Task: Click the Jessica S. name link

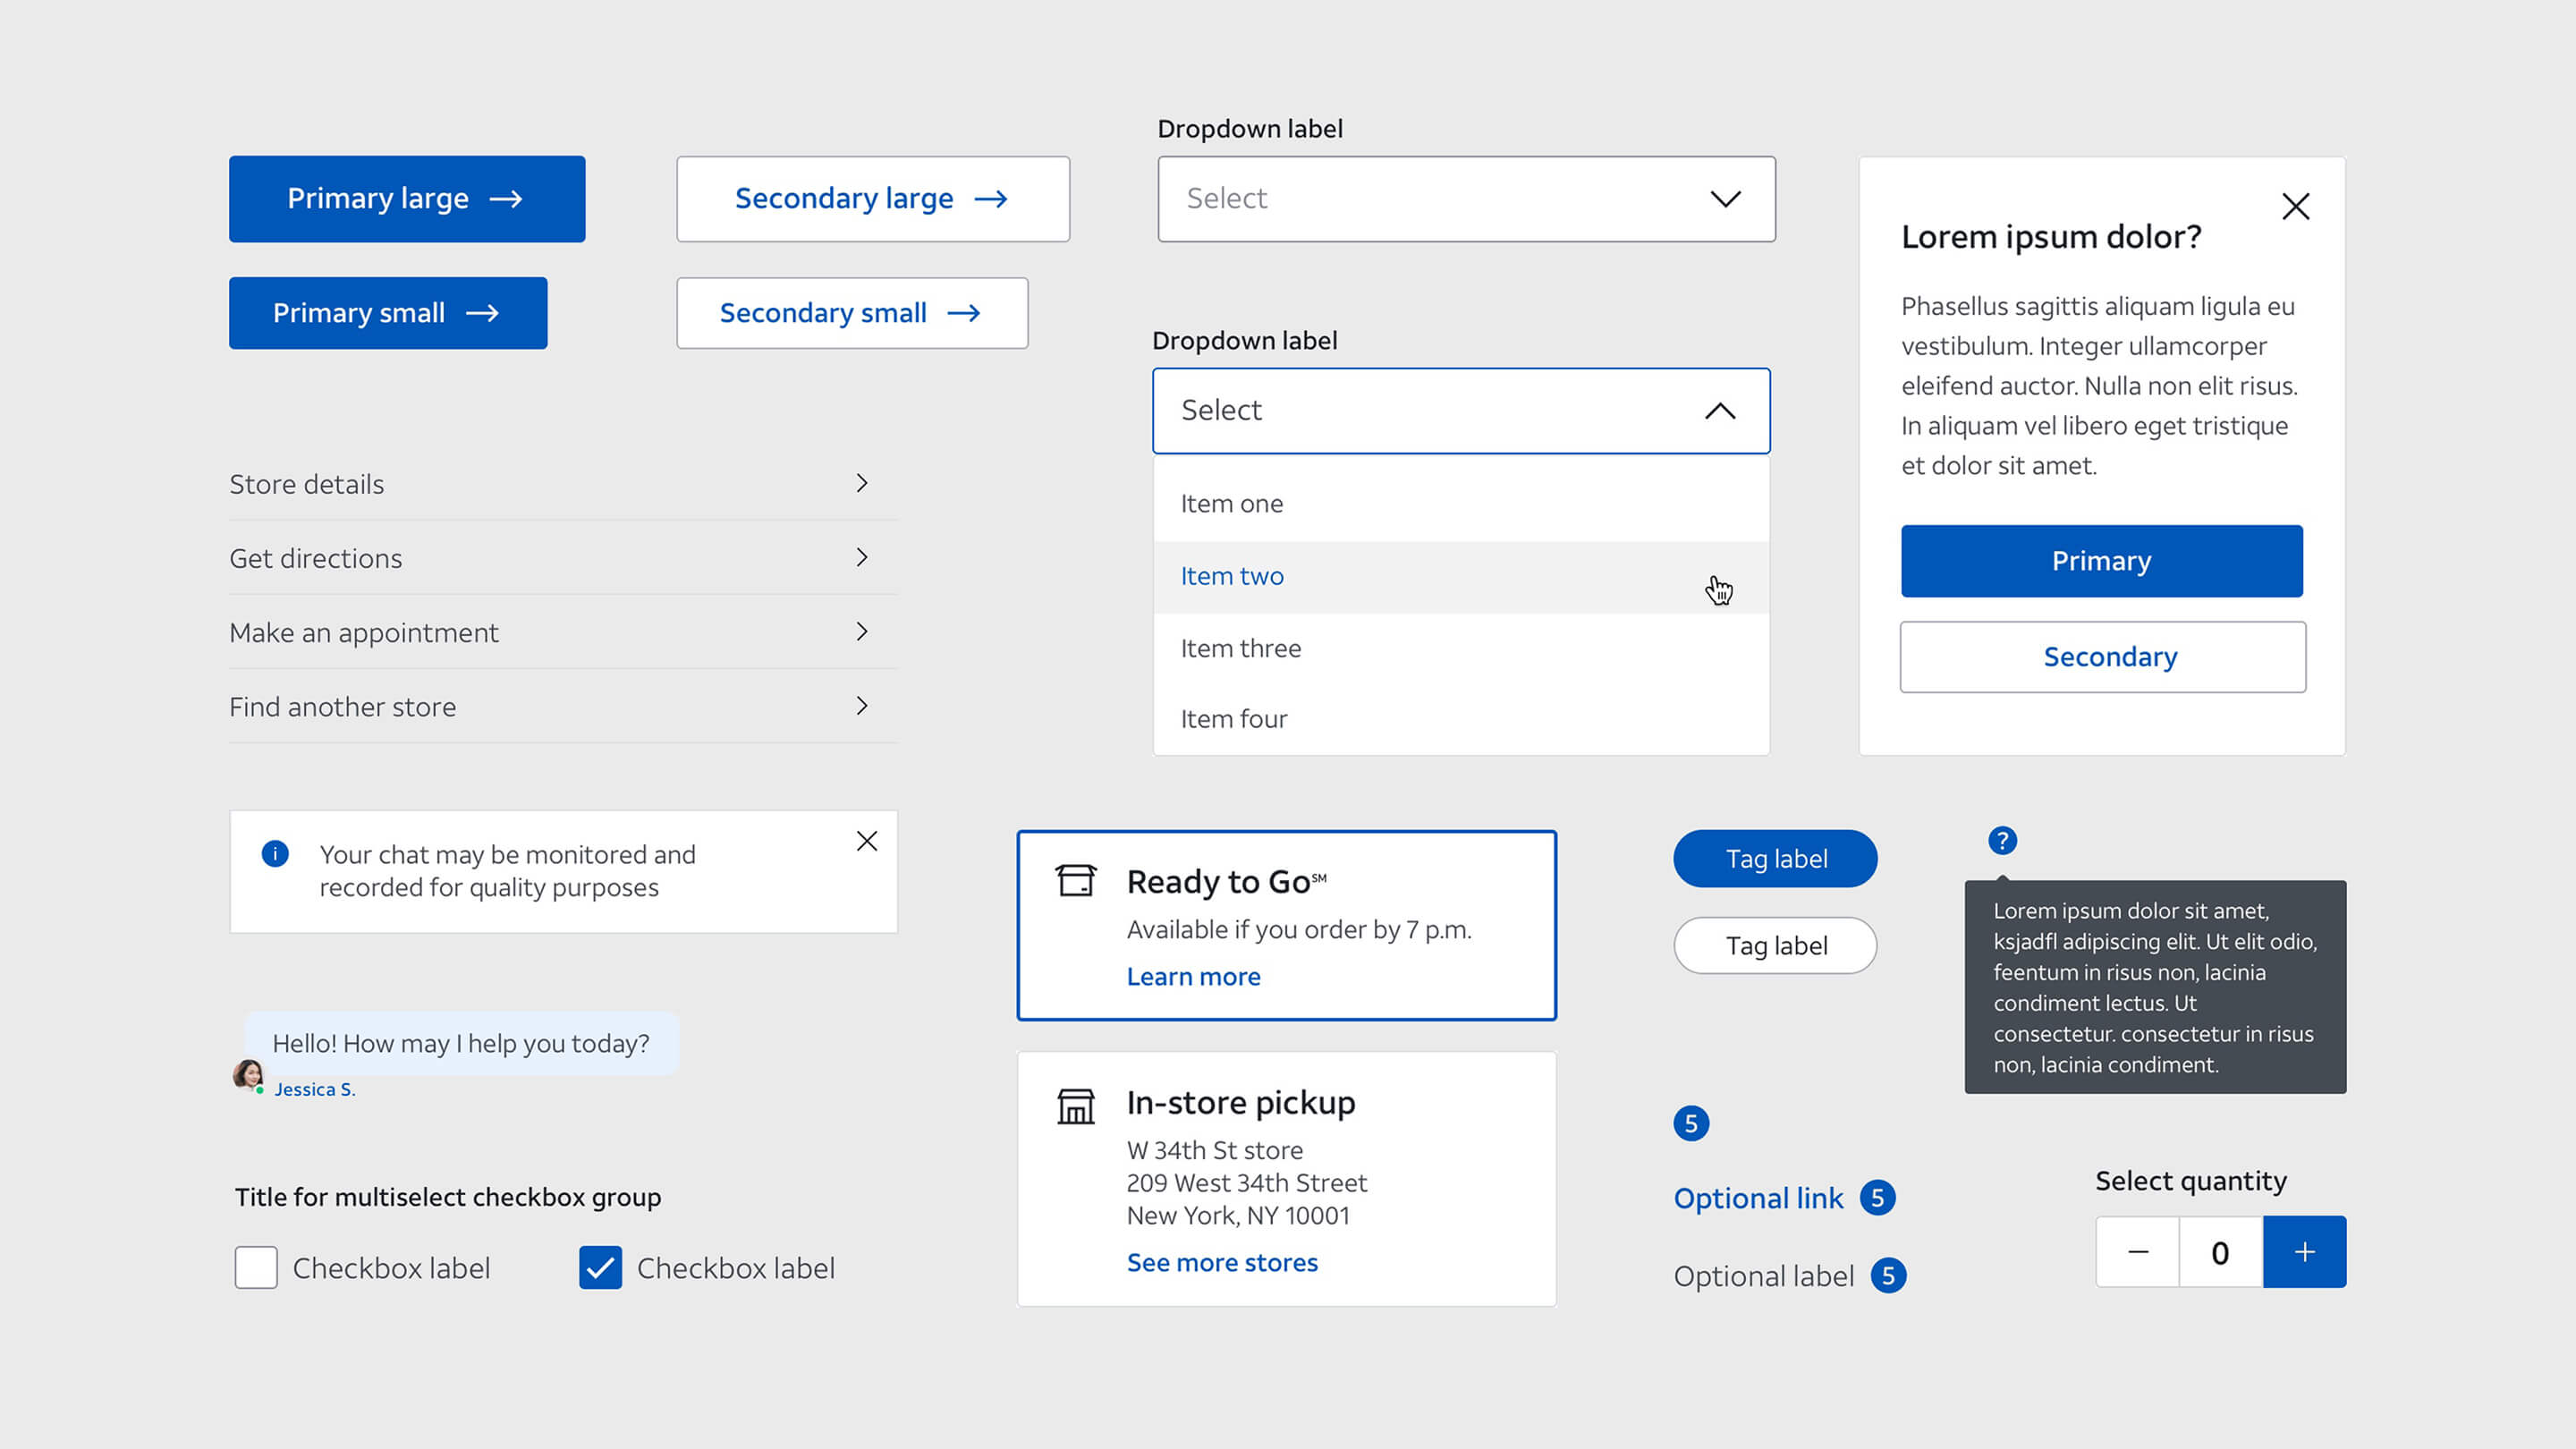Action: pyautogui.click(x=315, y=1090)
